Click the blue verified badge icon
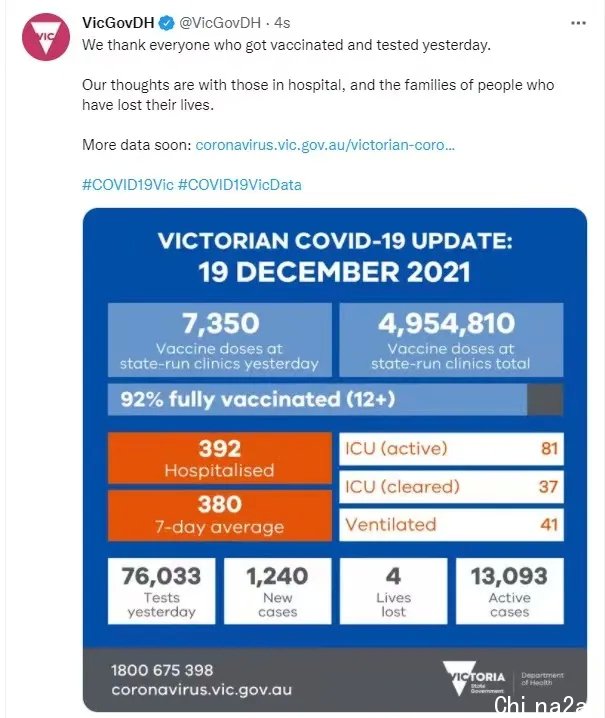 [166, 23]
